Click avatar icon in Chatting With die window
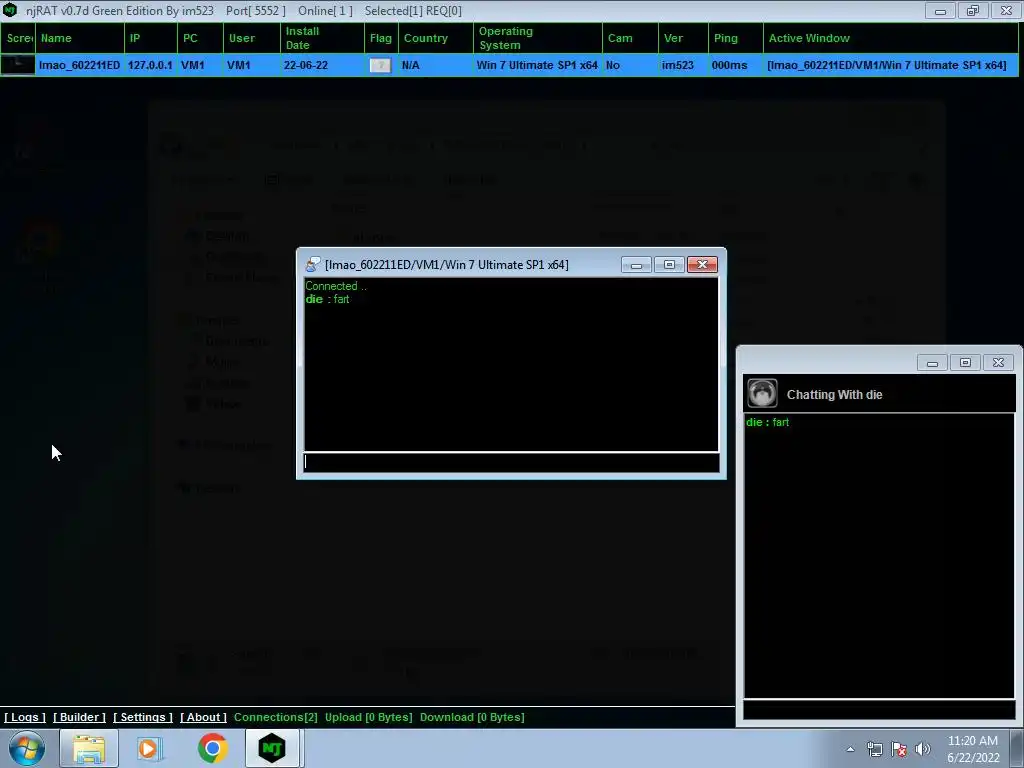Viewport: 1024px width, 768px height. click(762, 394)
